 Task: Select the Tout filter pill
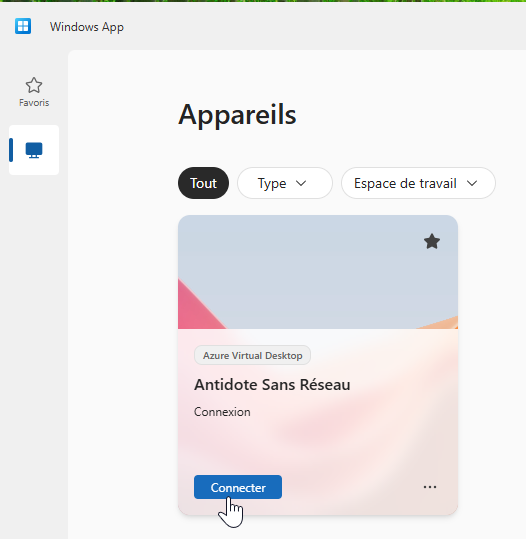203,183
